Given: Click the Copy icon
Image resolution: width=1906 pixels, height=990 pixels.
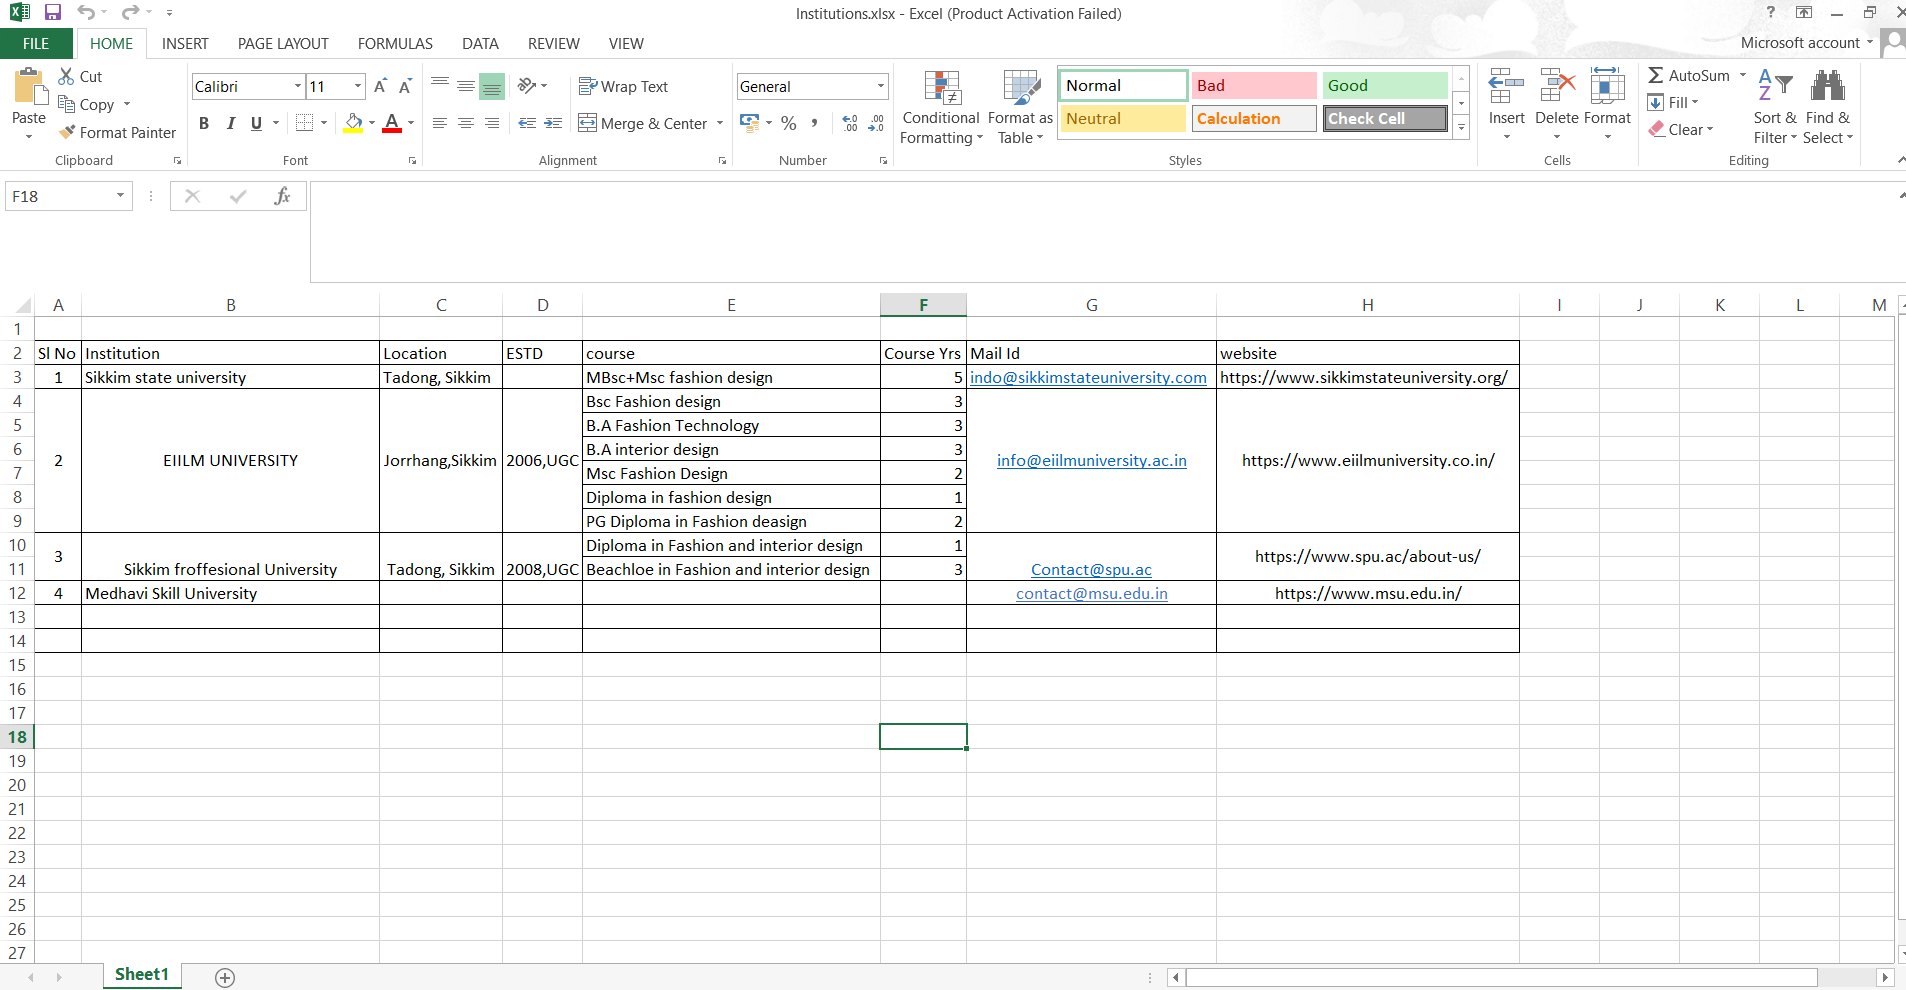Looking at the screenshot, I should pyautogui.click(x=67, y=104).
